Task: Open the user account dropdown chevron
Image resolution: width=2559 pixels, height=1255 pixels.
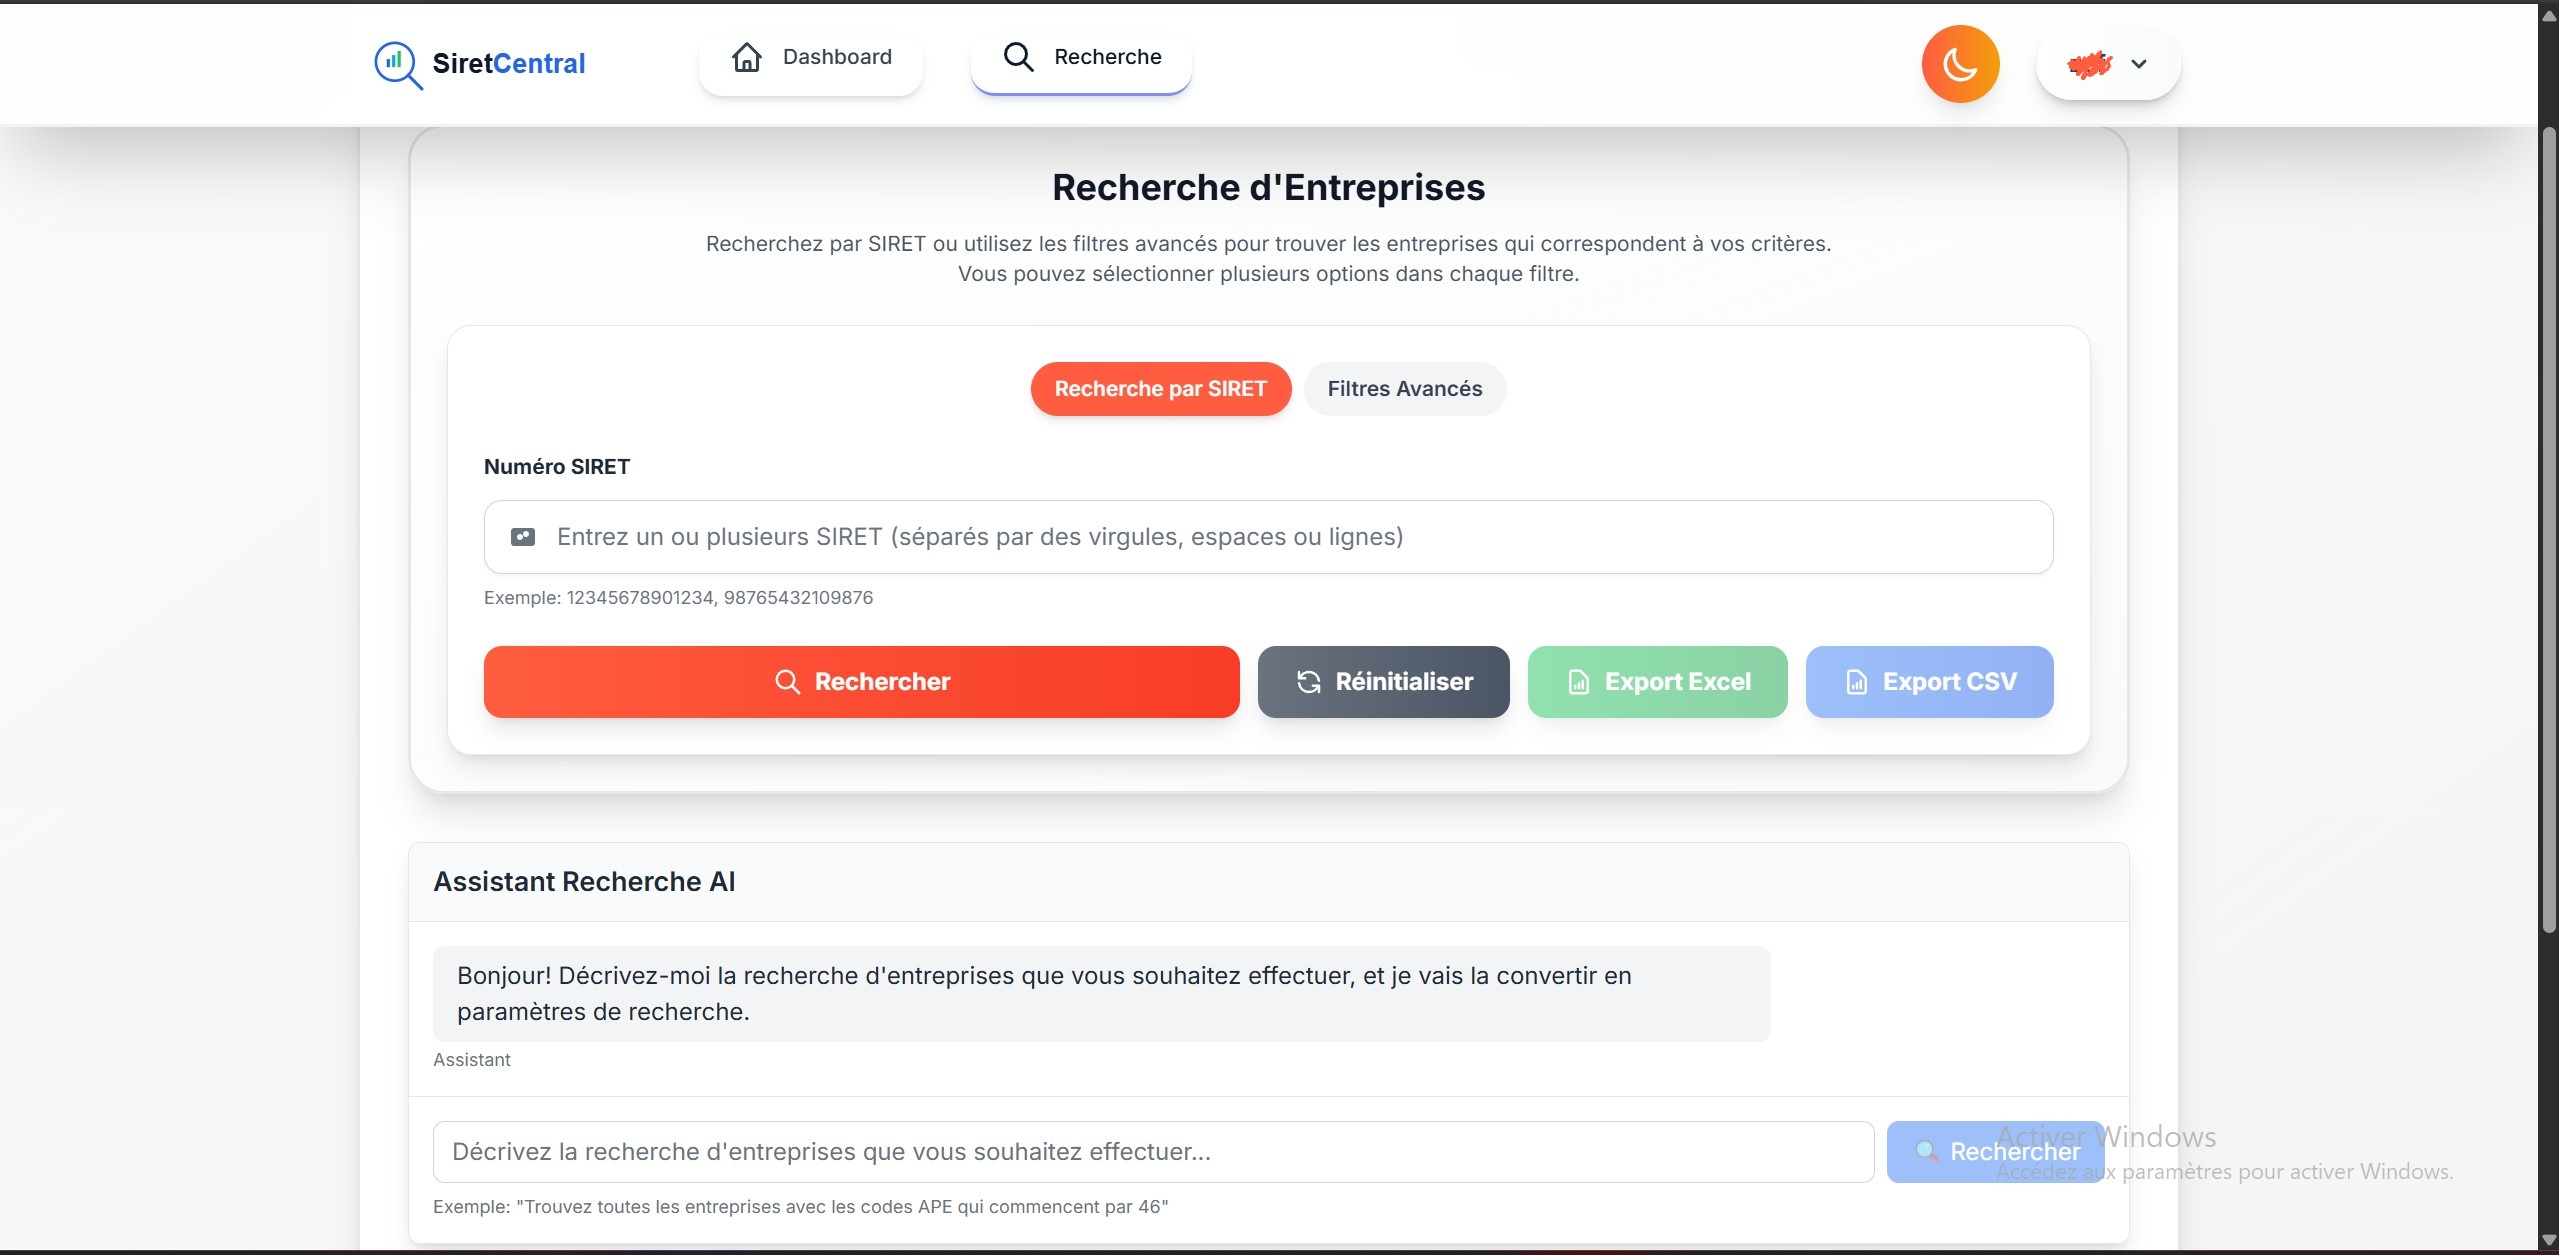Action: pos(2138,64)
